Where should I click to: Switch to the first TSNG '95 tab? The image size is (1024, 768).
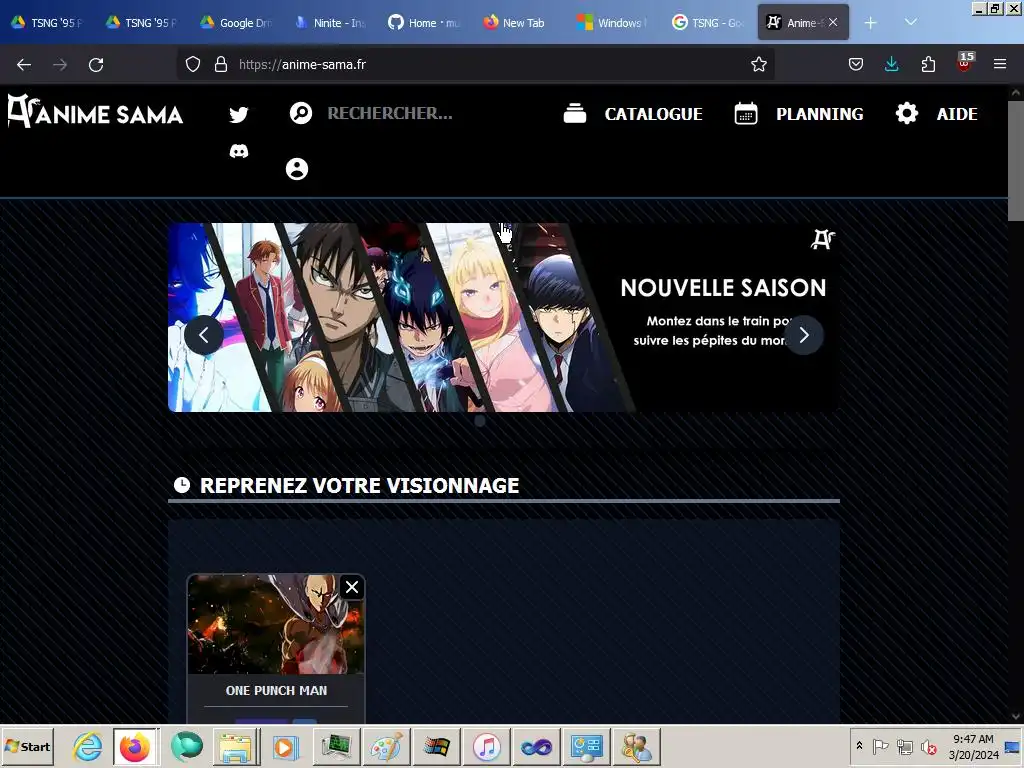point(48,23)
